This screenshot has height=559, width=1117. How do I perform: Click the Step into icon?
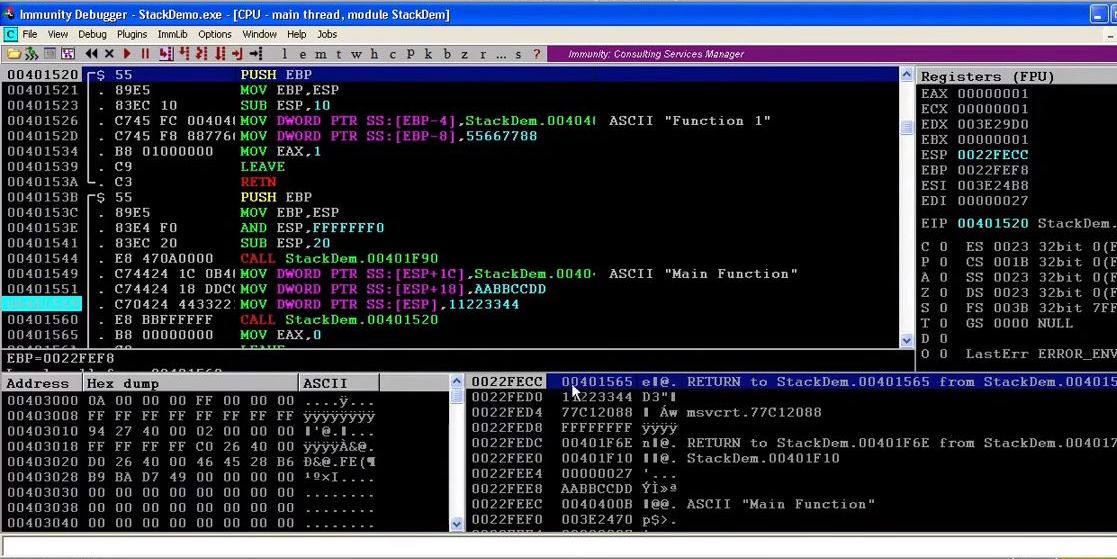click(x=166, y=53)
